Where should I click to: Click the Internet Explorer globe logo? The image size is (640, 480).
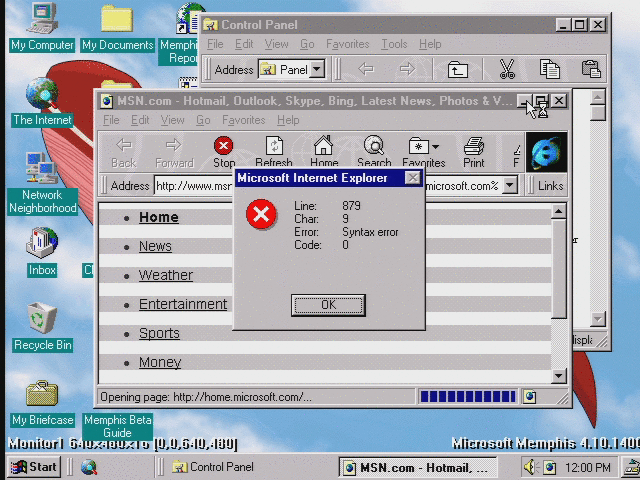pos(546,152)
